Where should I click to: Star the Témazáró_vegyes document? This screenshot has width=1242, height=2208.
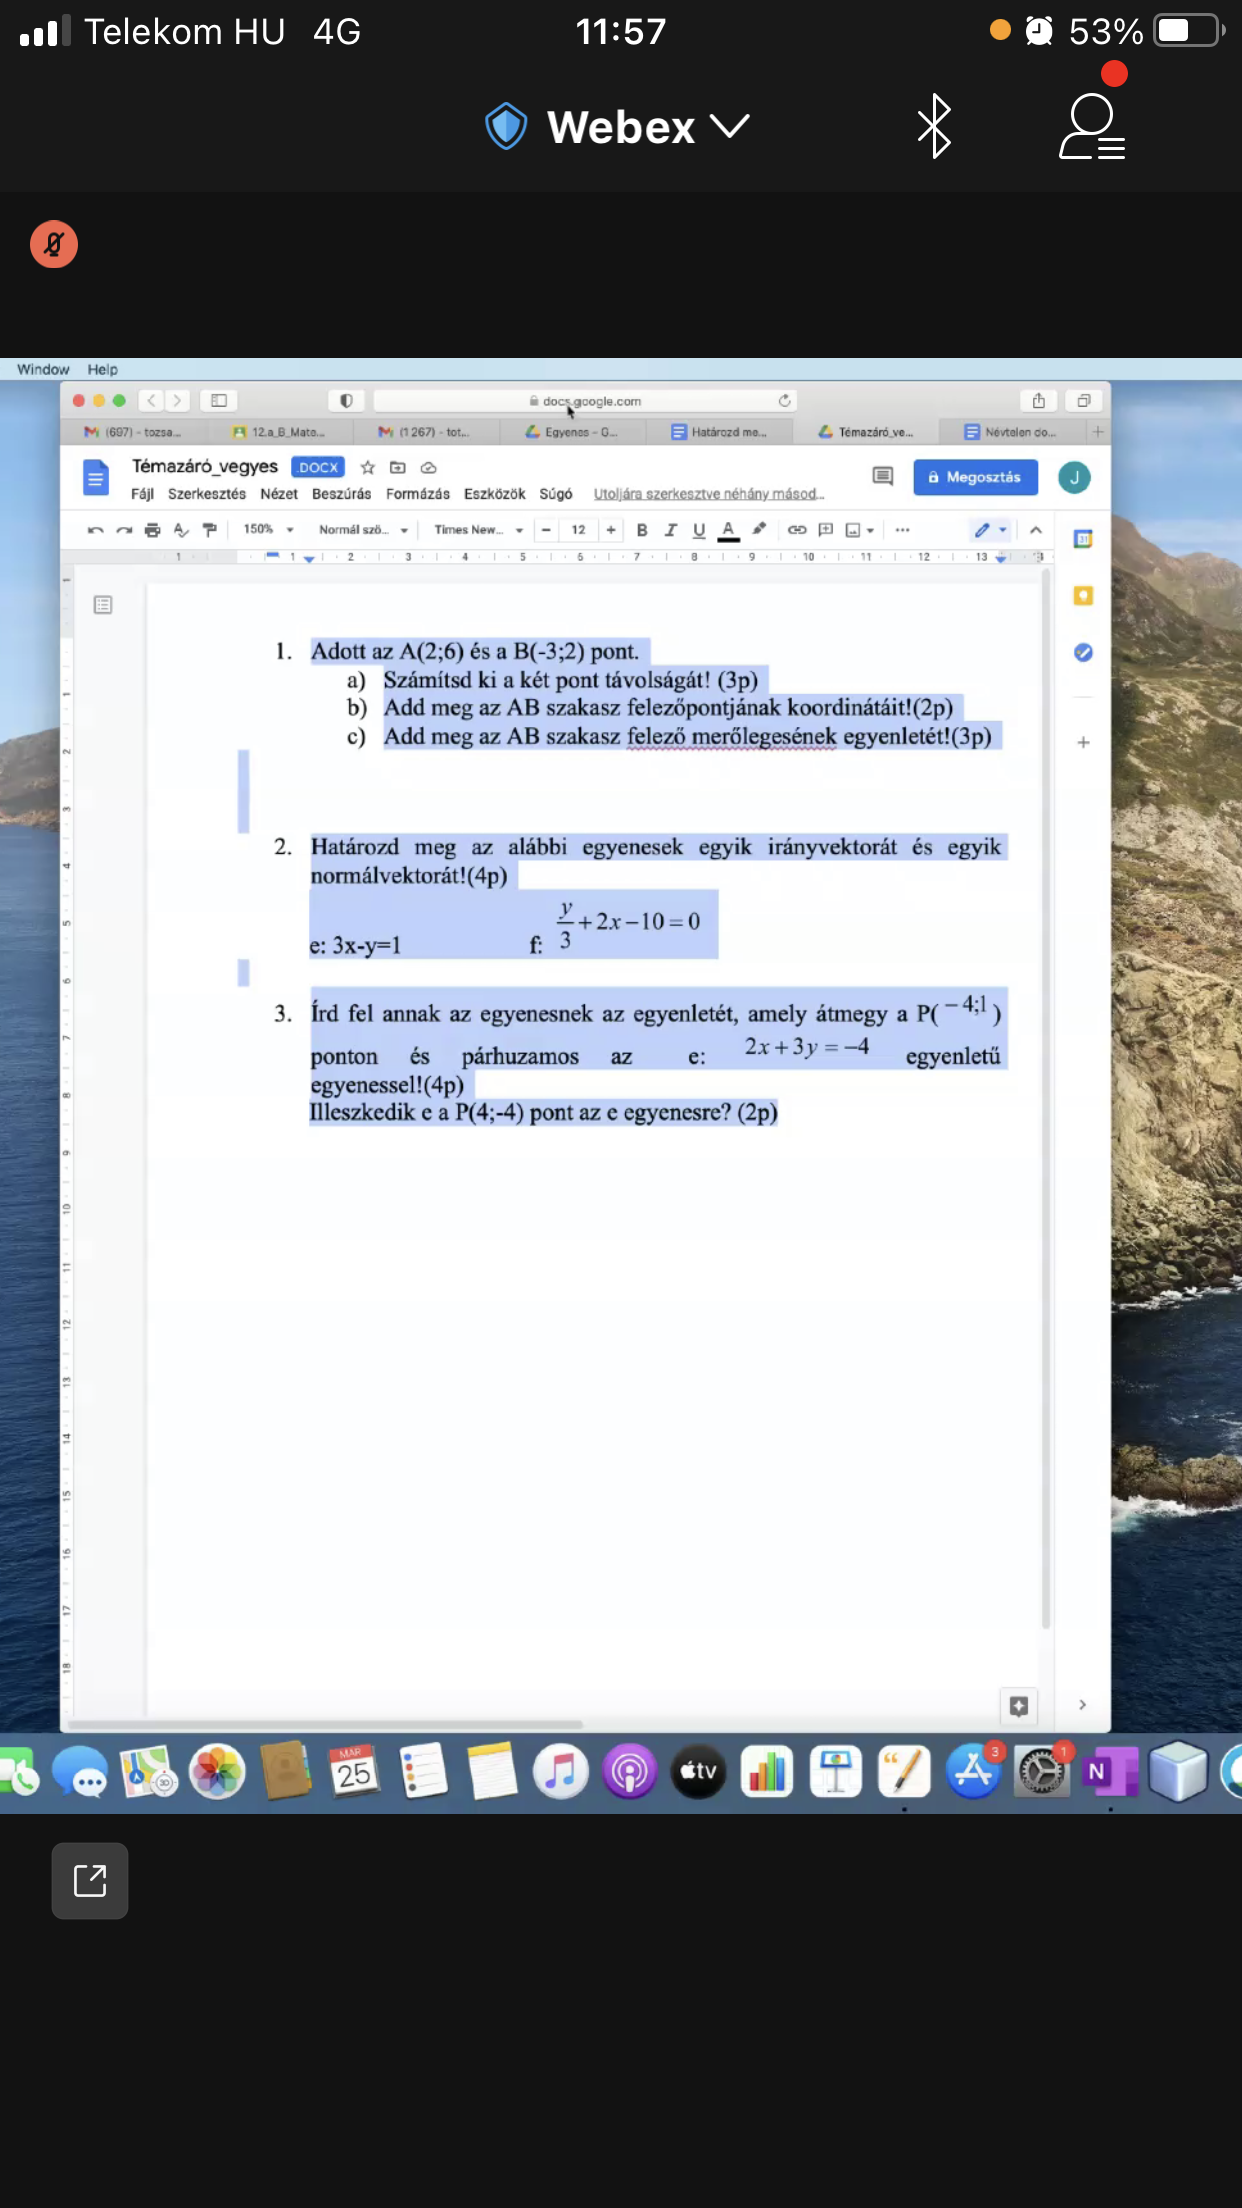point(368,467)
